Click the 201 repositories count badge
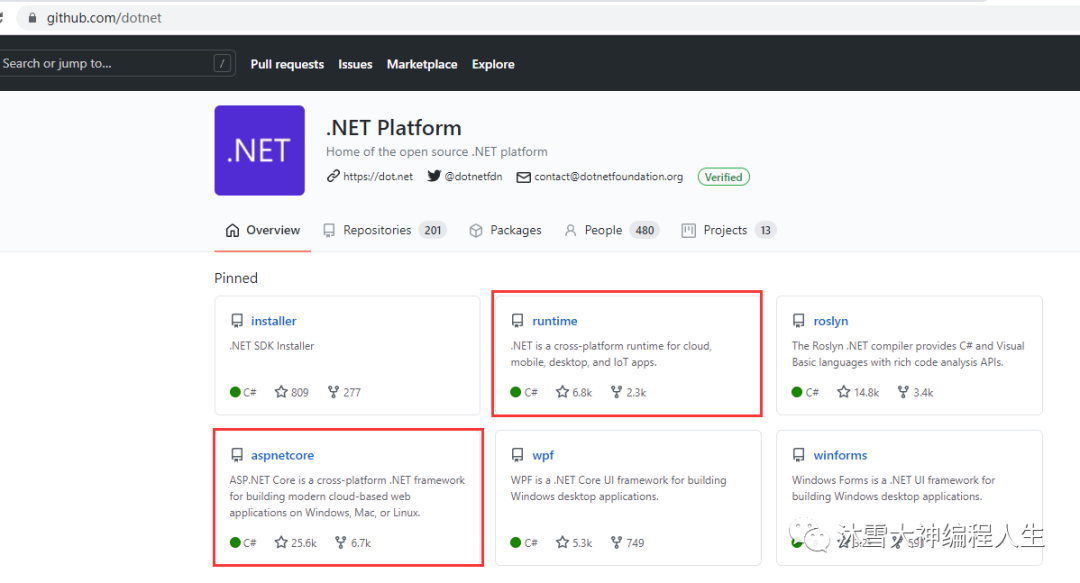The image size is (1080, 583). click(433, 230)
